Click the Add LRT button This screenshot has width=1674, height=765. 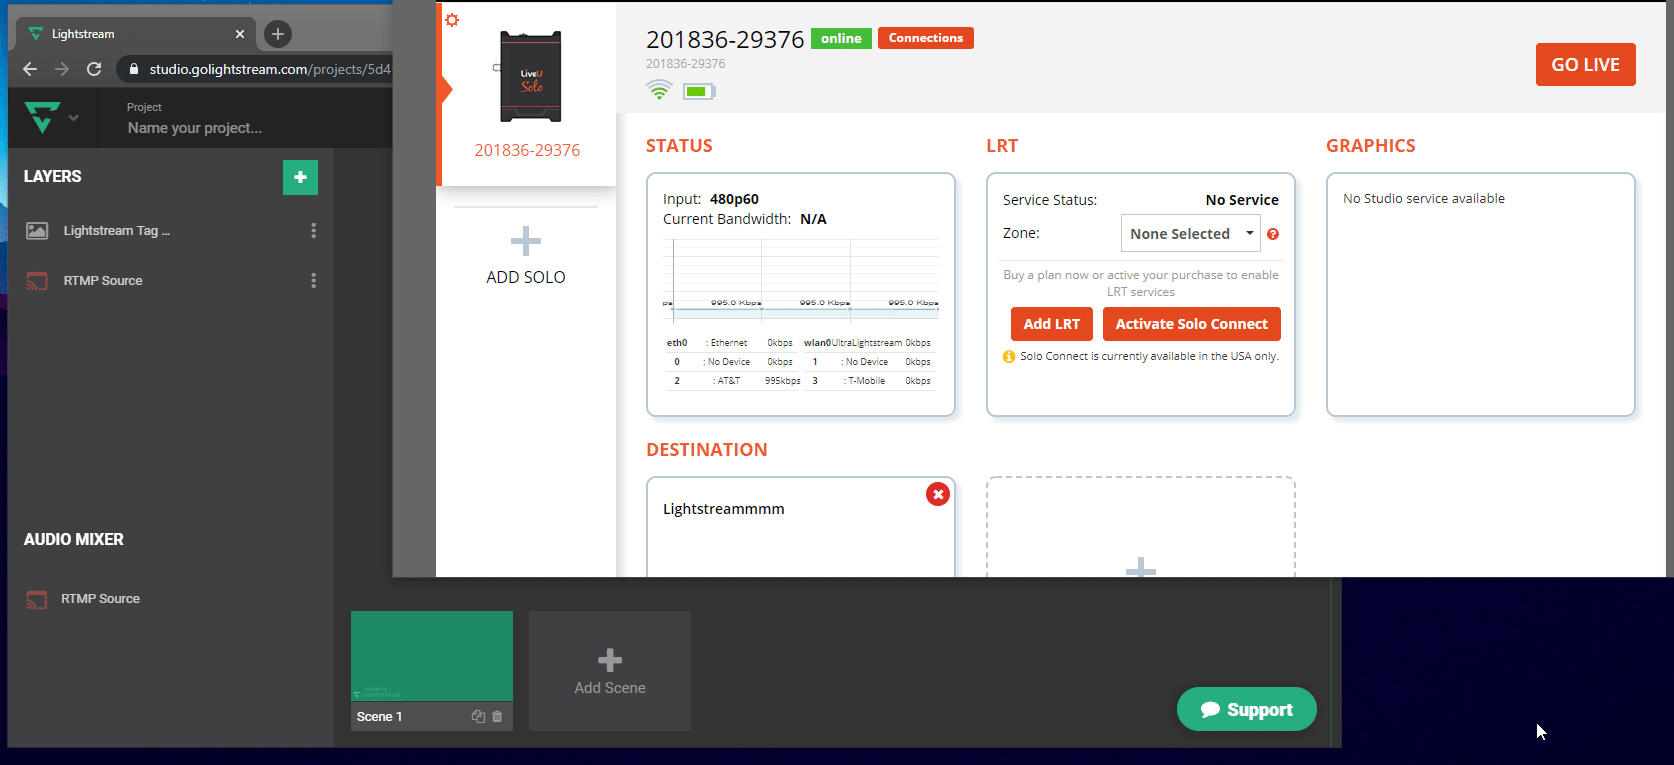[1052, 324]
